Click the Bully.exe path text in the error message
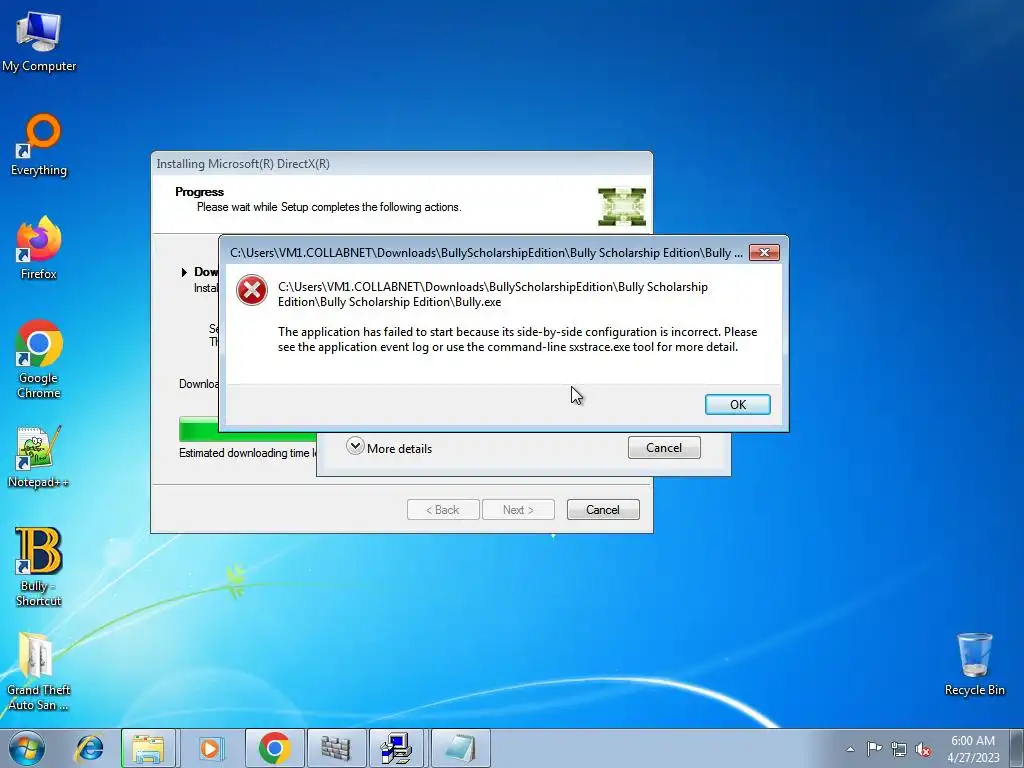This screenshot has width=1024, height=768. pyautogui.click(x=492, y=294)
